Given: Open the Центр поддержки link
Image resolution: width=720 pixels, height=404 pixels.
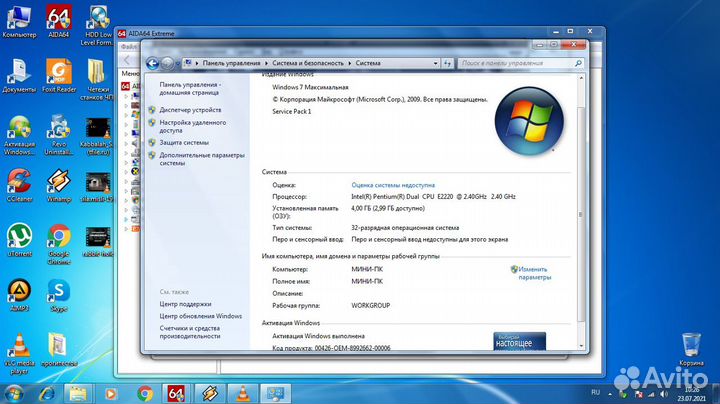Looking at the screenshot, I should click(185, 304).
